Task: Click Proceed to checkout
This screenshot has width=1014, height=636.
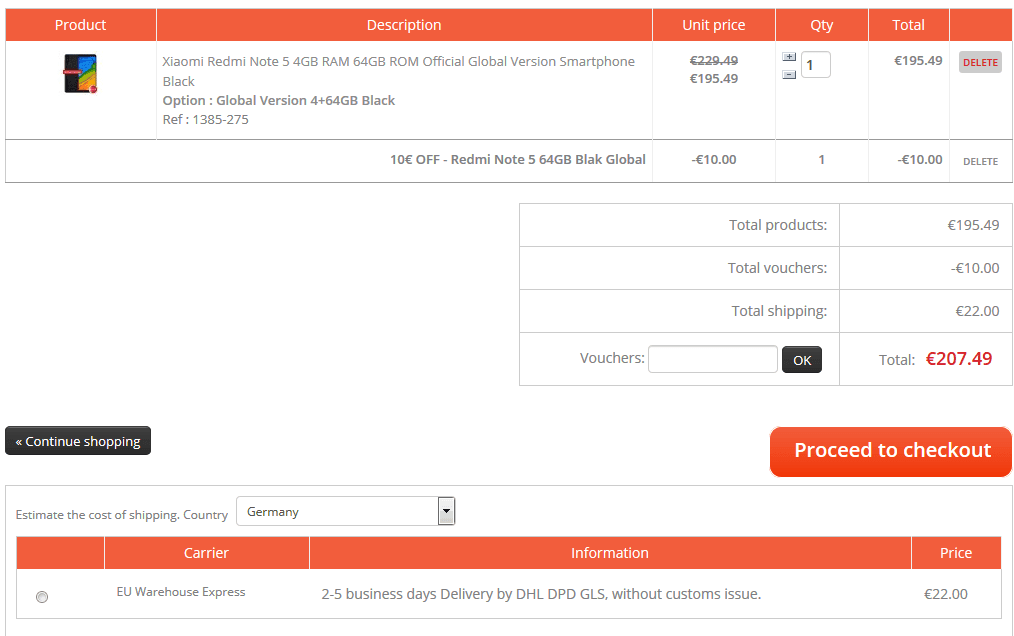Action: (x=891, y=451)
